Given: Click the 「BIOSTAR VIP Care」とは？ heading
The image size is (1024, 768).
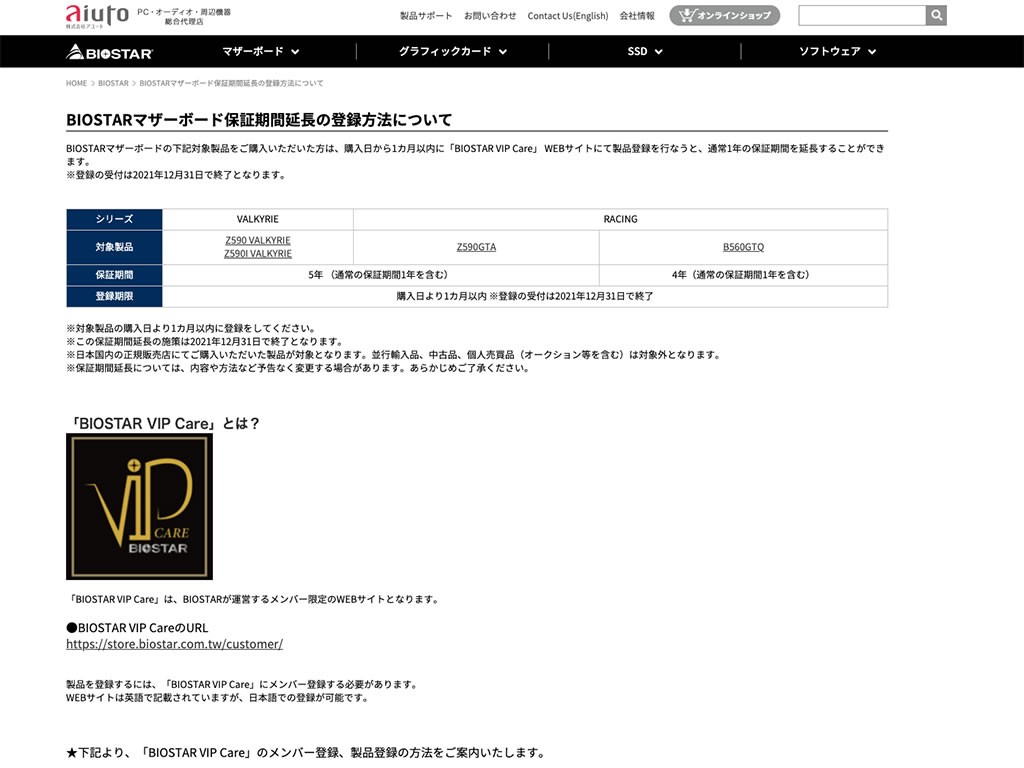Looking at the screenshot, I should [x=163, y=424].
